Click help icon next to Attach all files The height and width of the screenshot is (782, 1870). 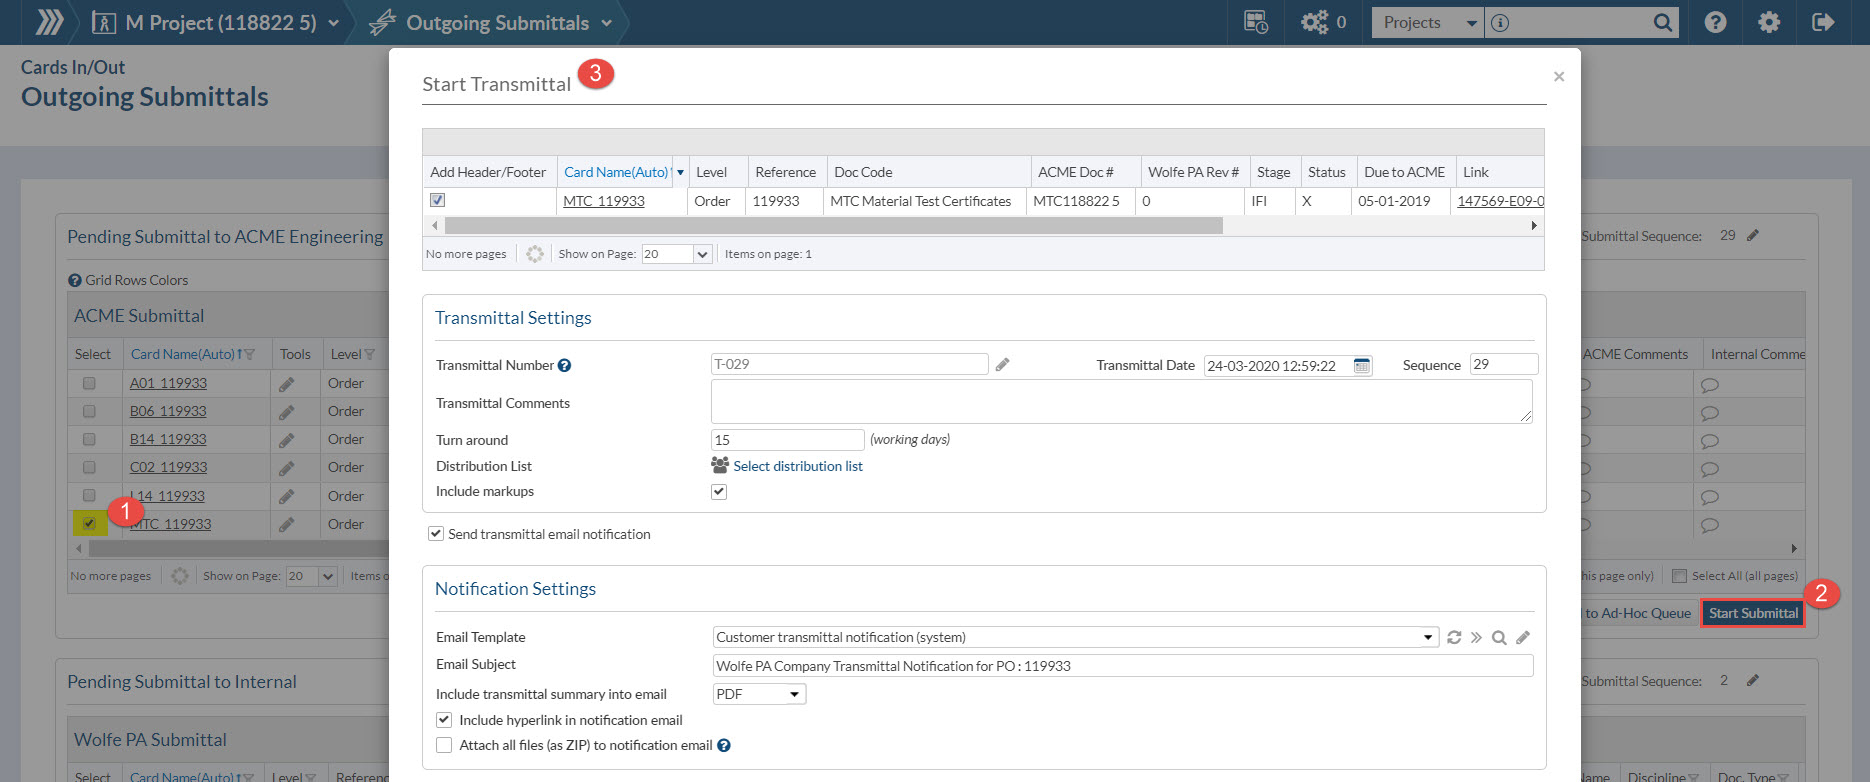point(724,745)
